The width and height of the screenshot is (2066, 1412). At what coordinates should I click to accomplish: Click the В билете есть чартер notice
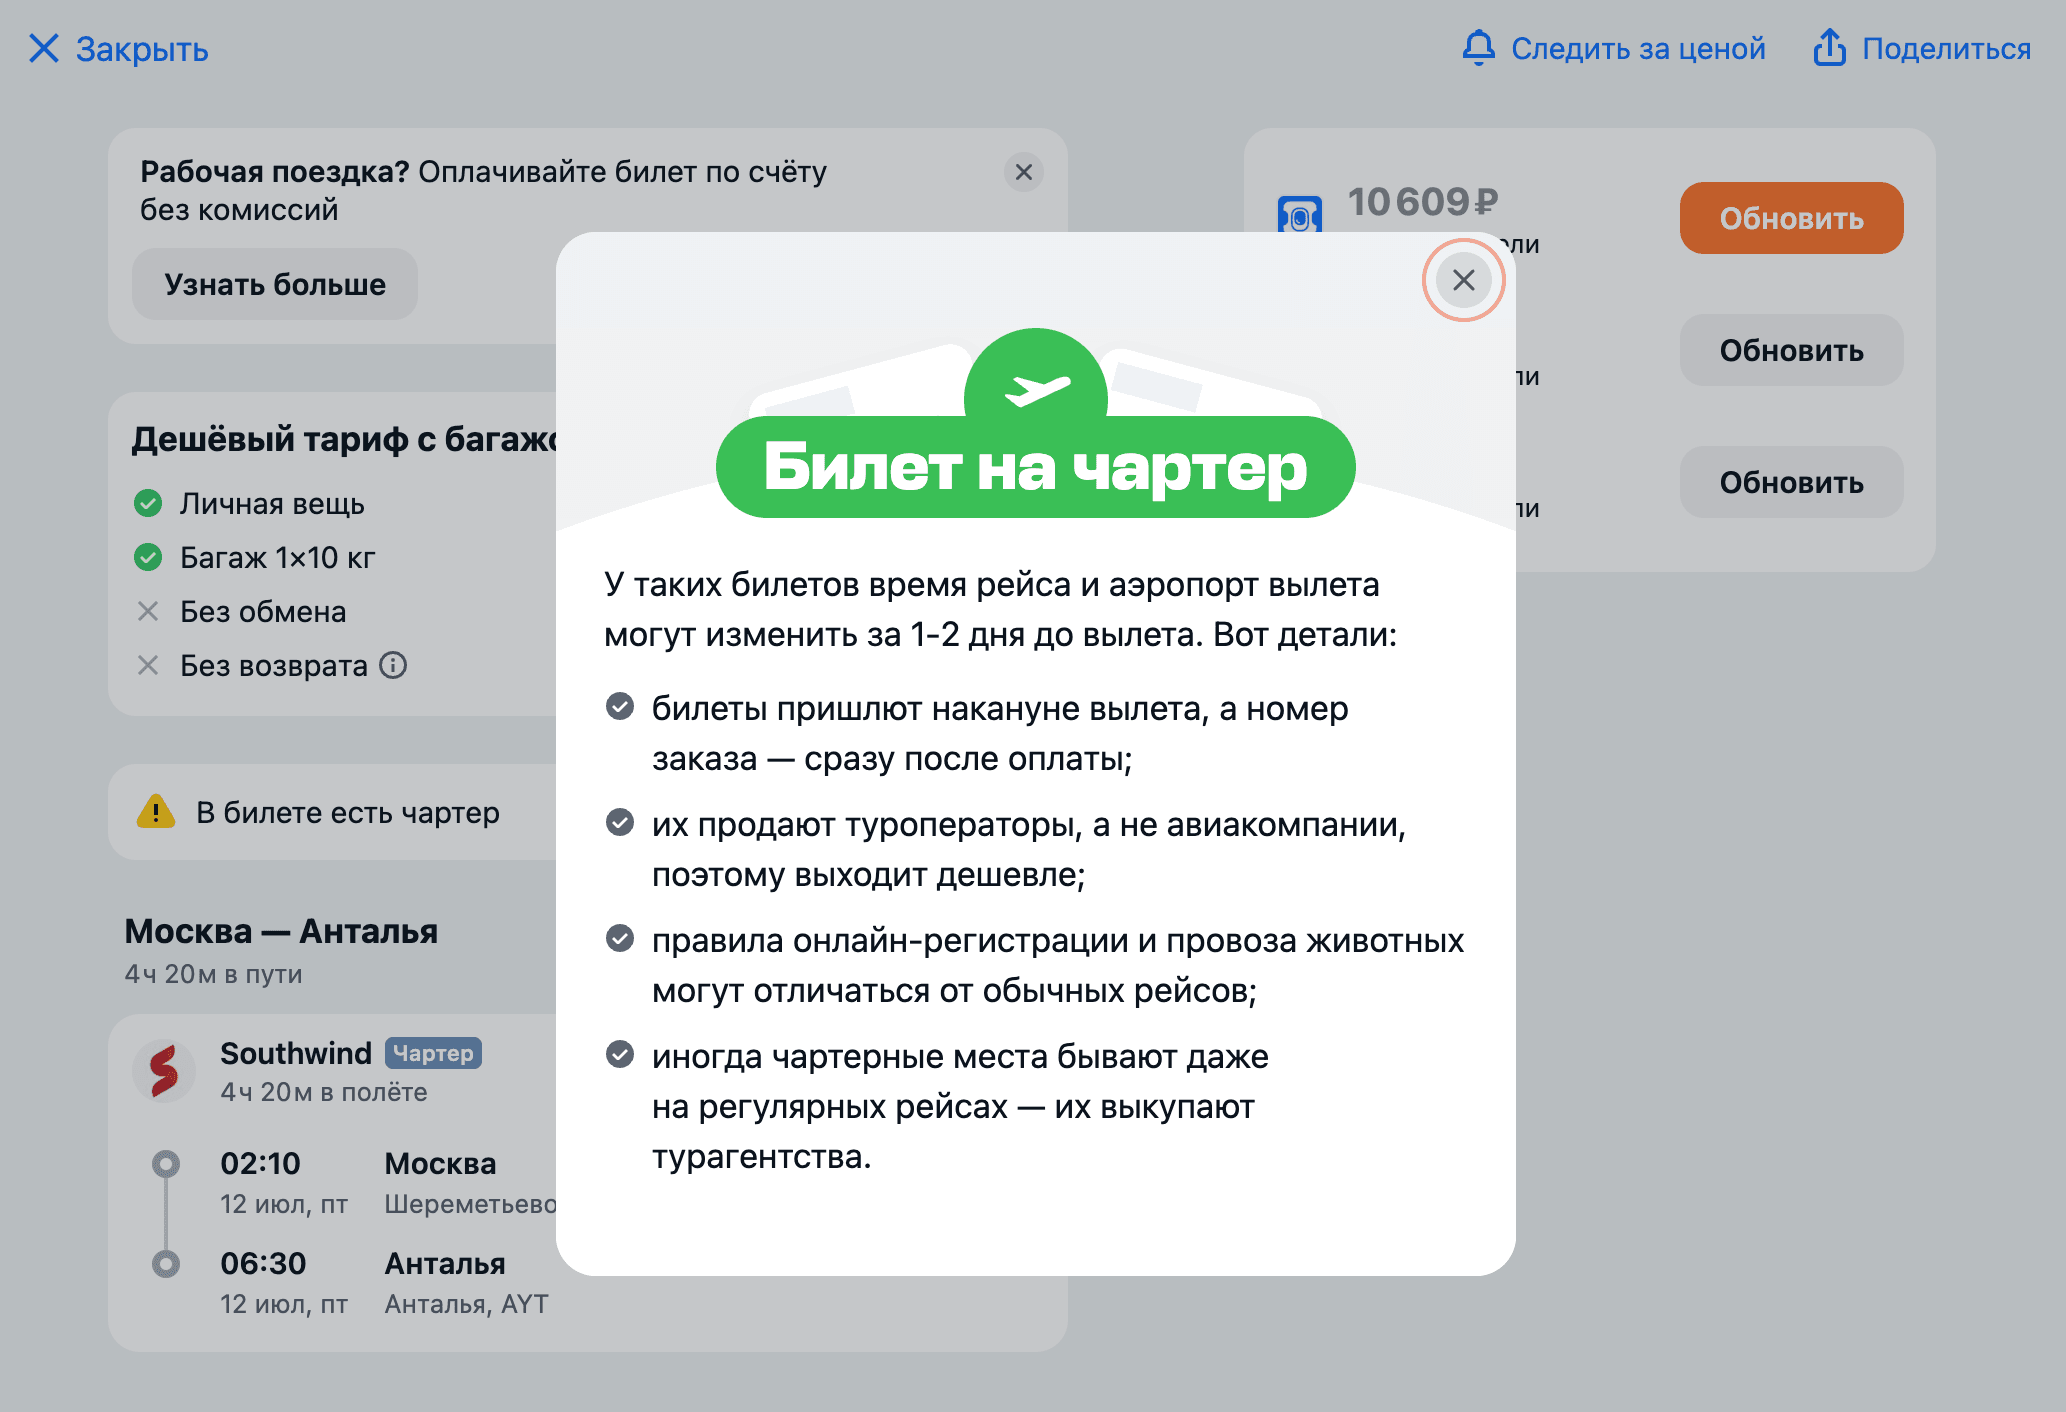click(x=332, y=812)
